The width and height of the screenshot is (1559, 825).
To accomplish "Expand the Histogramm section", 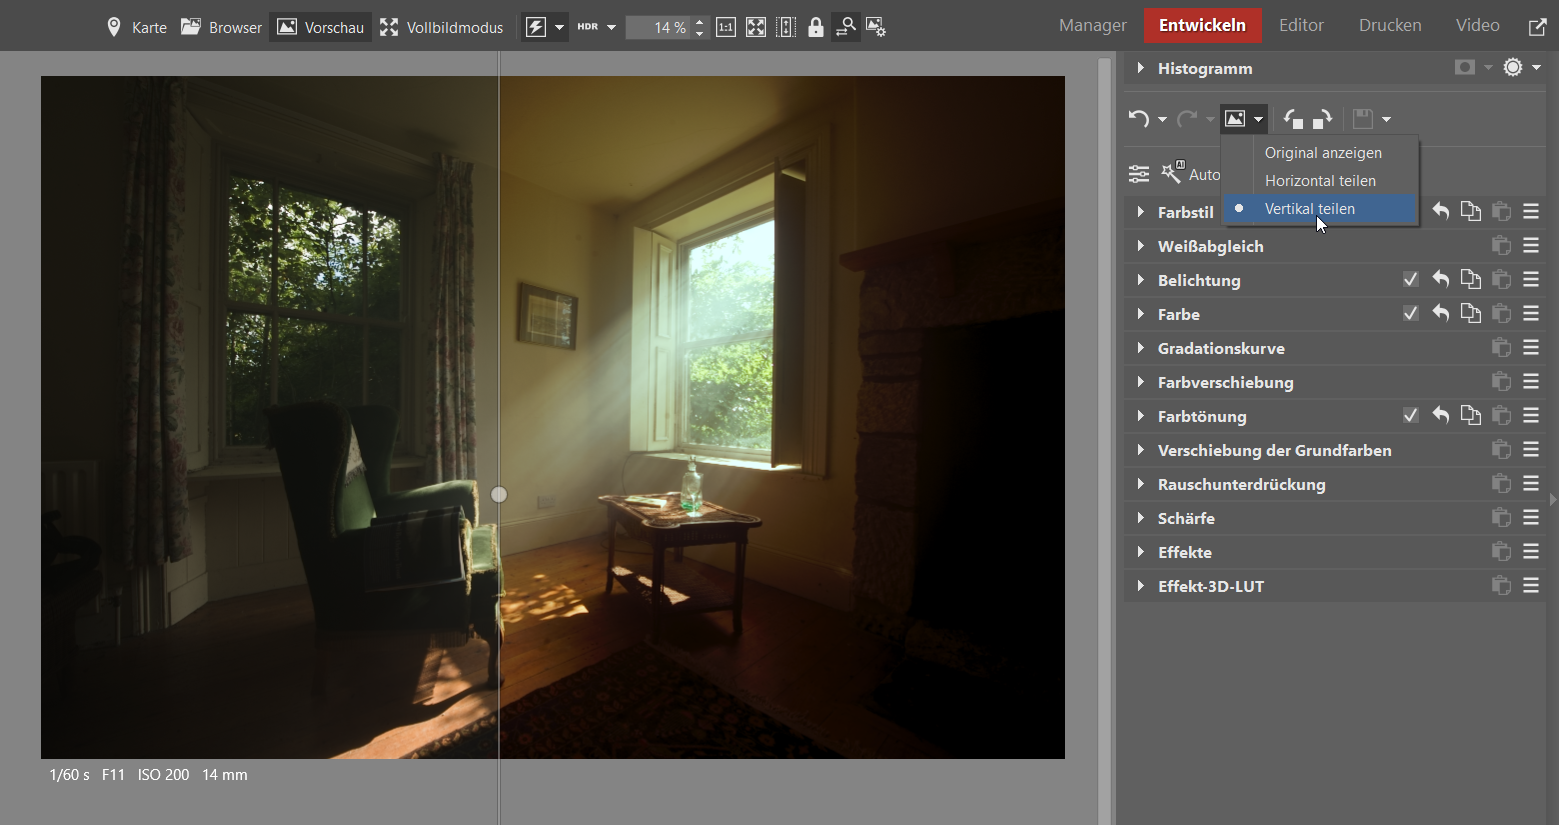I will tap(1140, 68).
